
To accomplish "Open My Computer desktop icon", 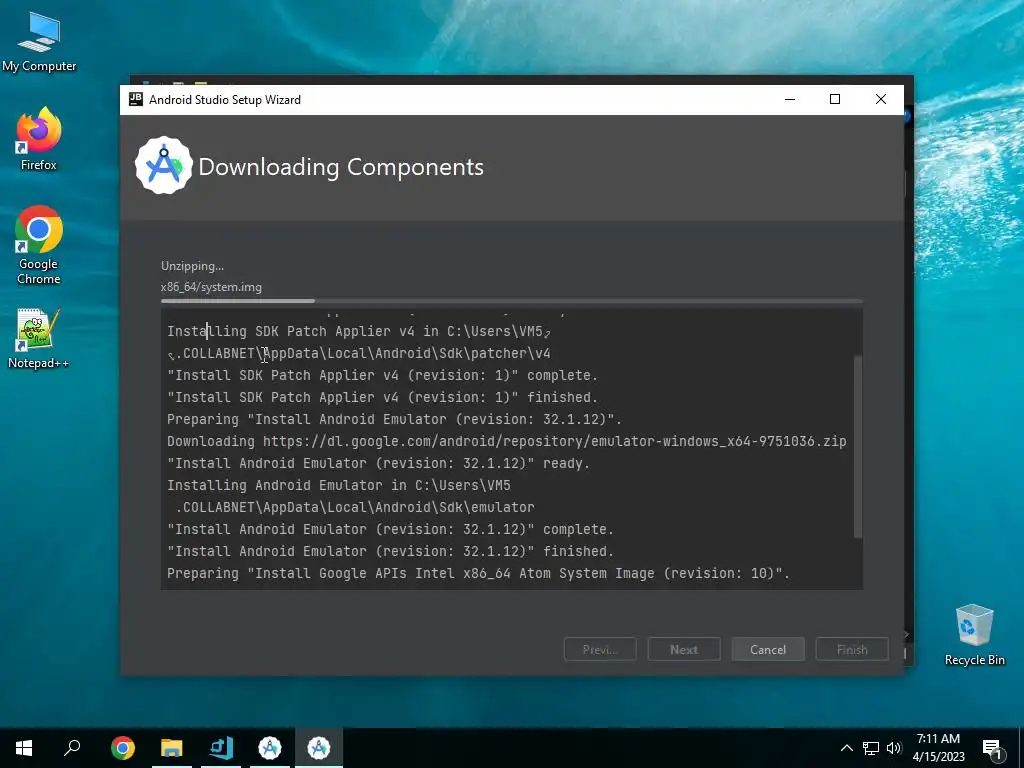I will pos(39,41).
